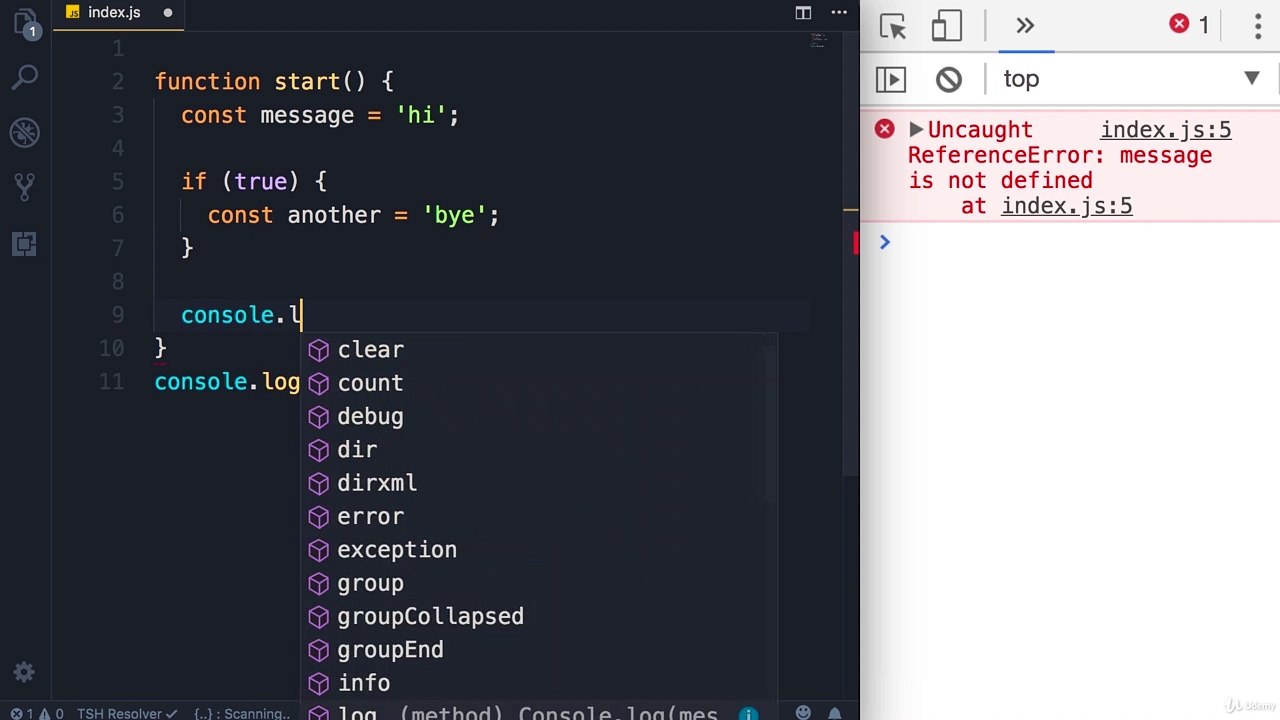Choose debug from the autocomplete list

click(x=539, y=416)
